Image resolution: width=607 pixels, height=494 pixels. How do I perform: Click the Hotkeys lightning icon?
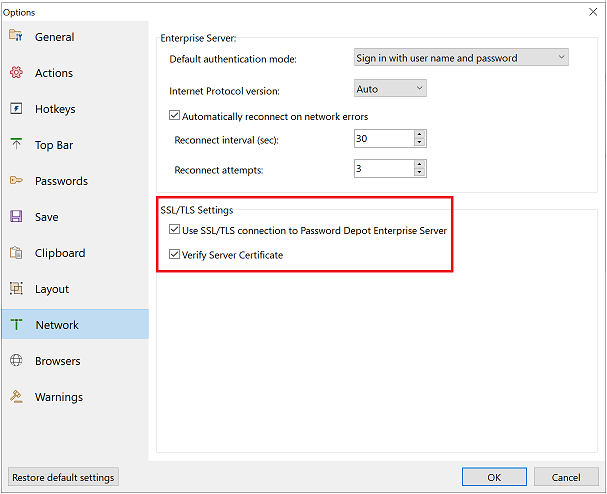(16, 108)
